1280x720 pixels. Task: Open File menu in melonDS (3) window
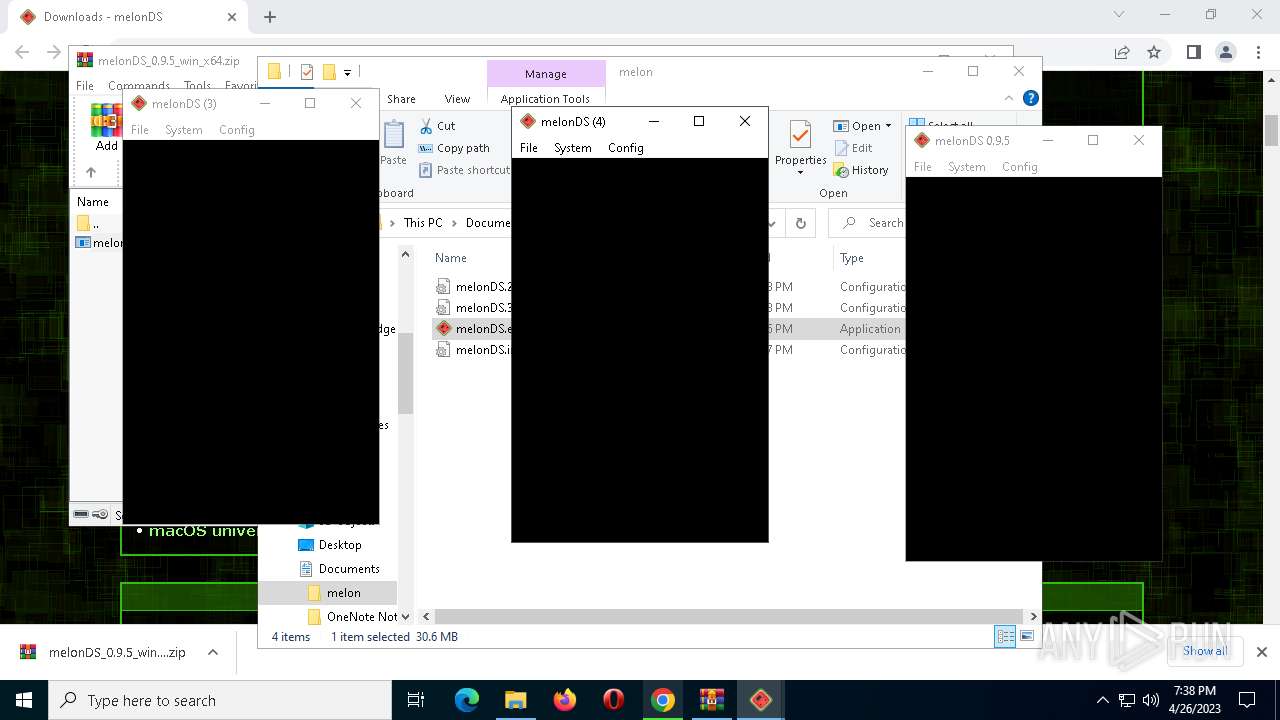coord(140,130)
